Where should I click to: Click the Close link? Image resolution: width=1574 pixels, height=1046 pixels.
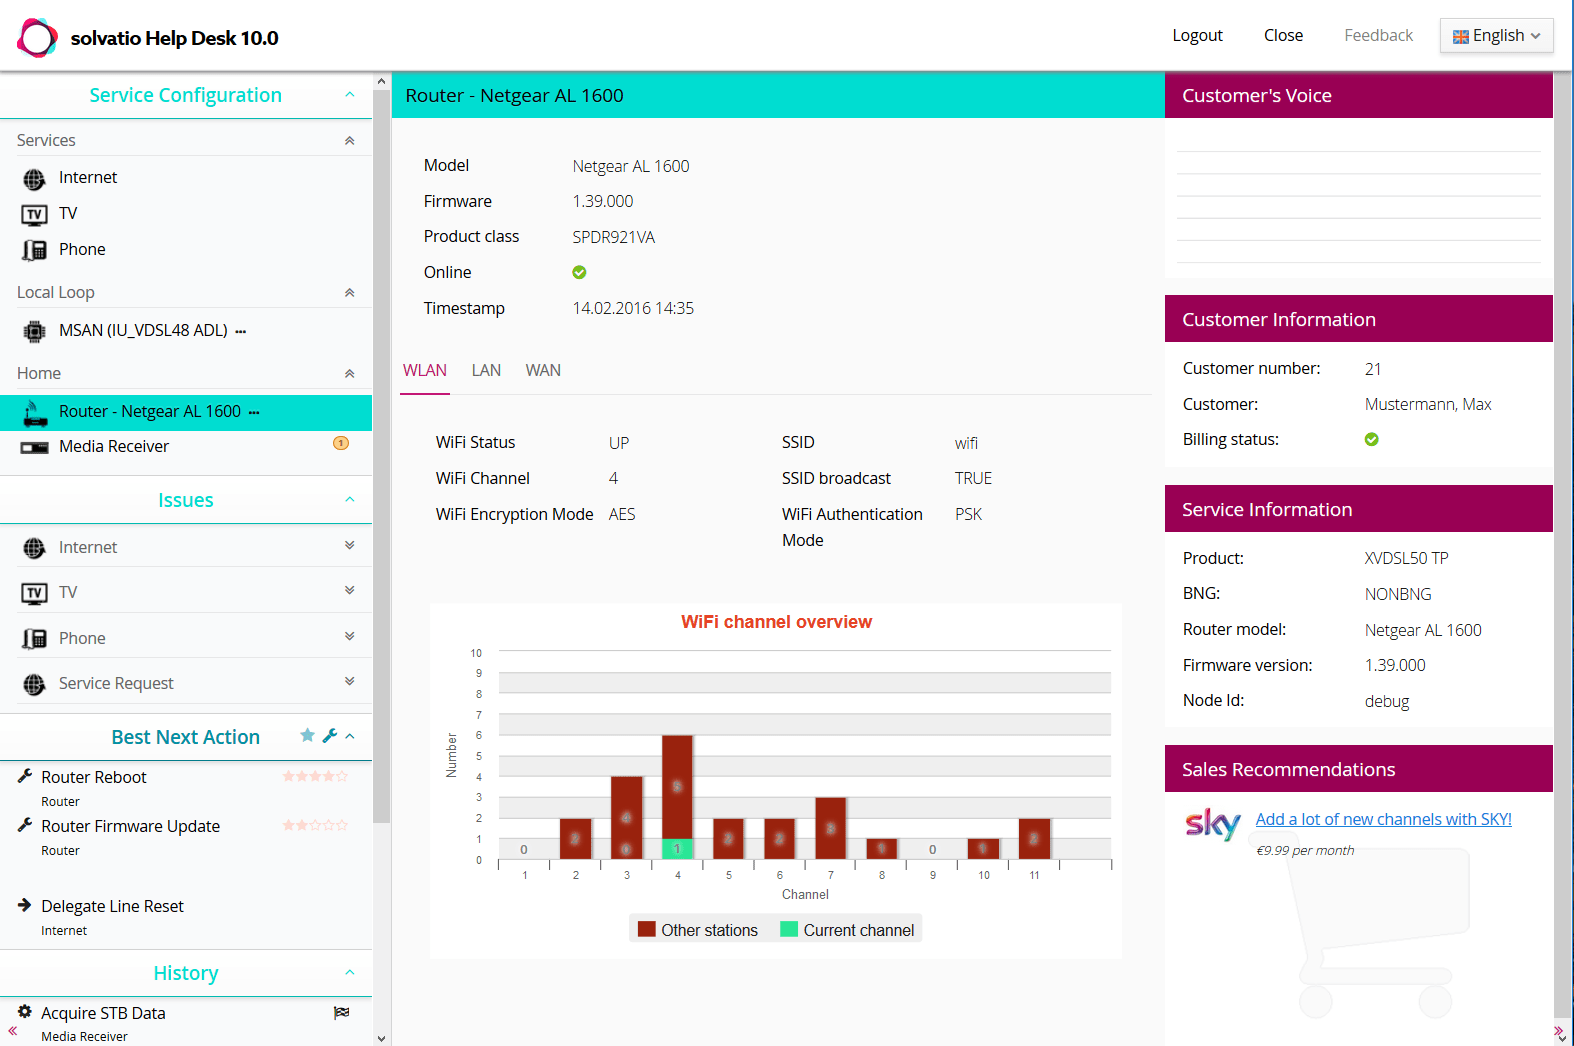click(1283, 36)
